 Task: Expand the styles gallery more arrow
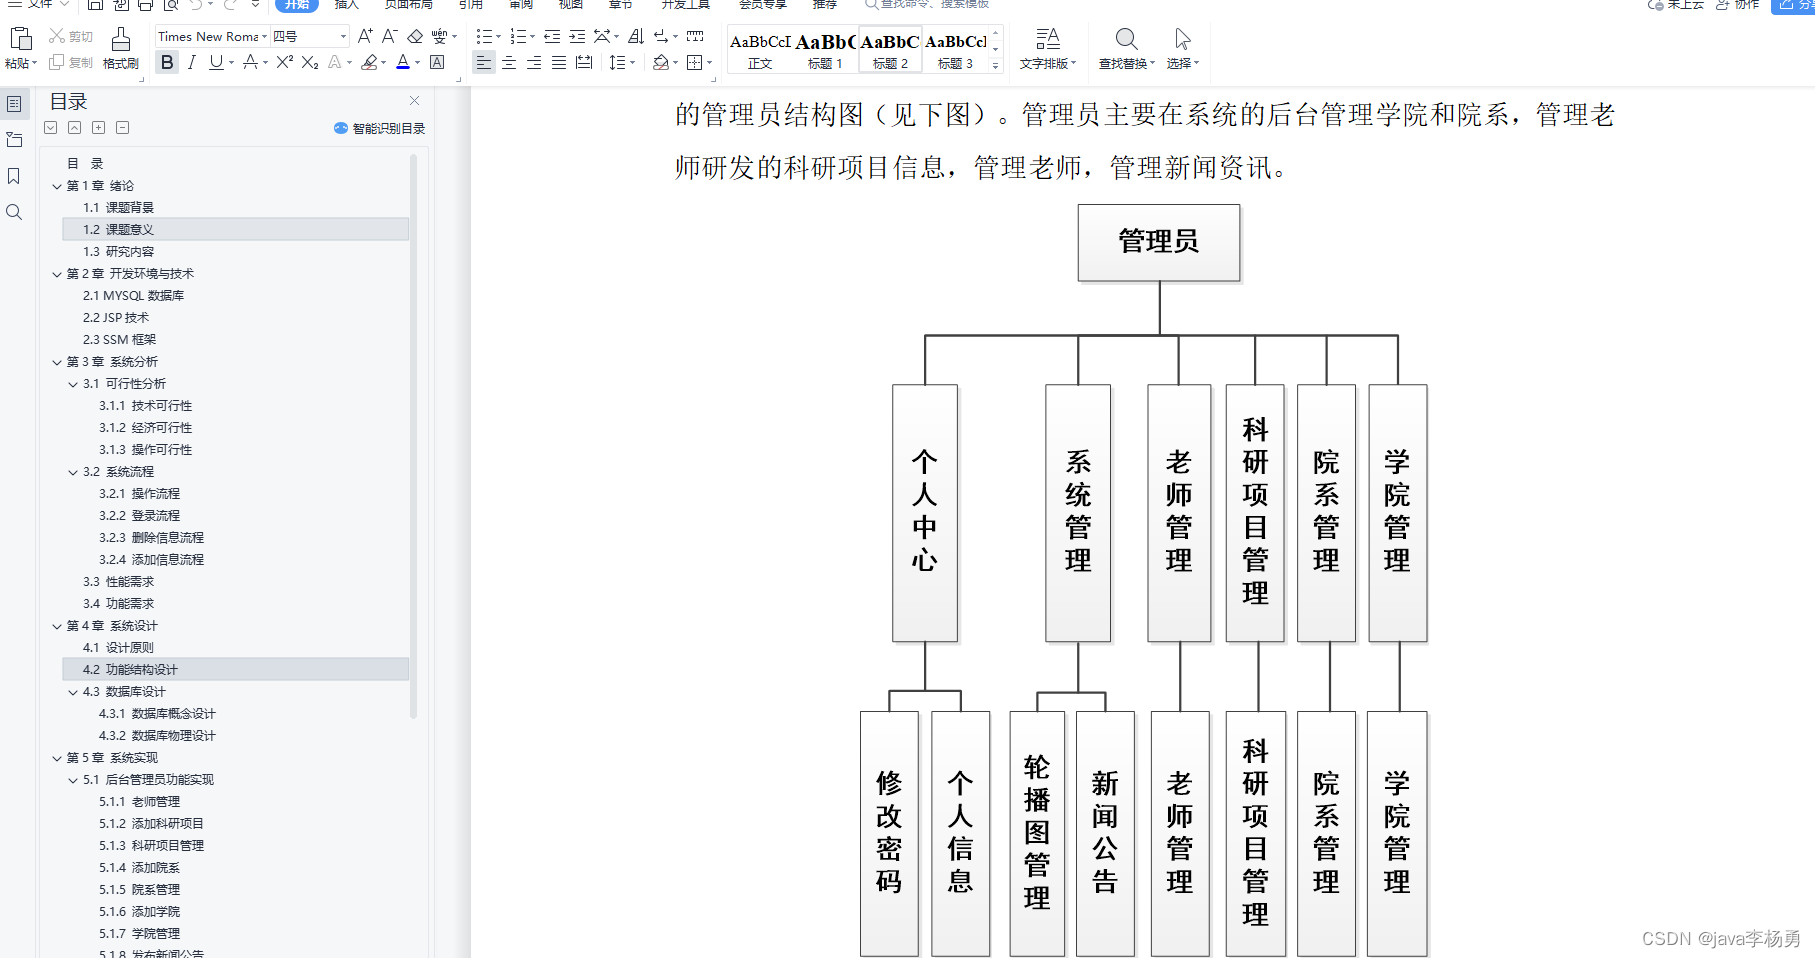click(995, 65)
